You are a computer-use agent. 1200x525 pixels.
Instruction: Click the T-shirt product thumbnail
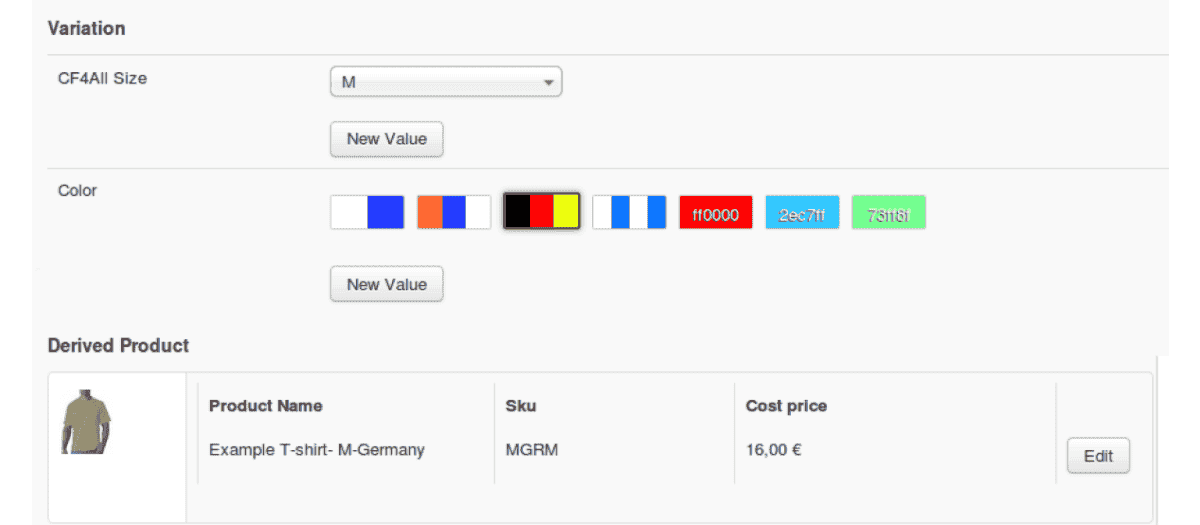click(x=87, y=423)
